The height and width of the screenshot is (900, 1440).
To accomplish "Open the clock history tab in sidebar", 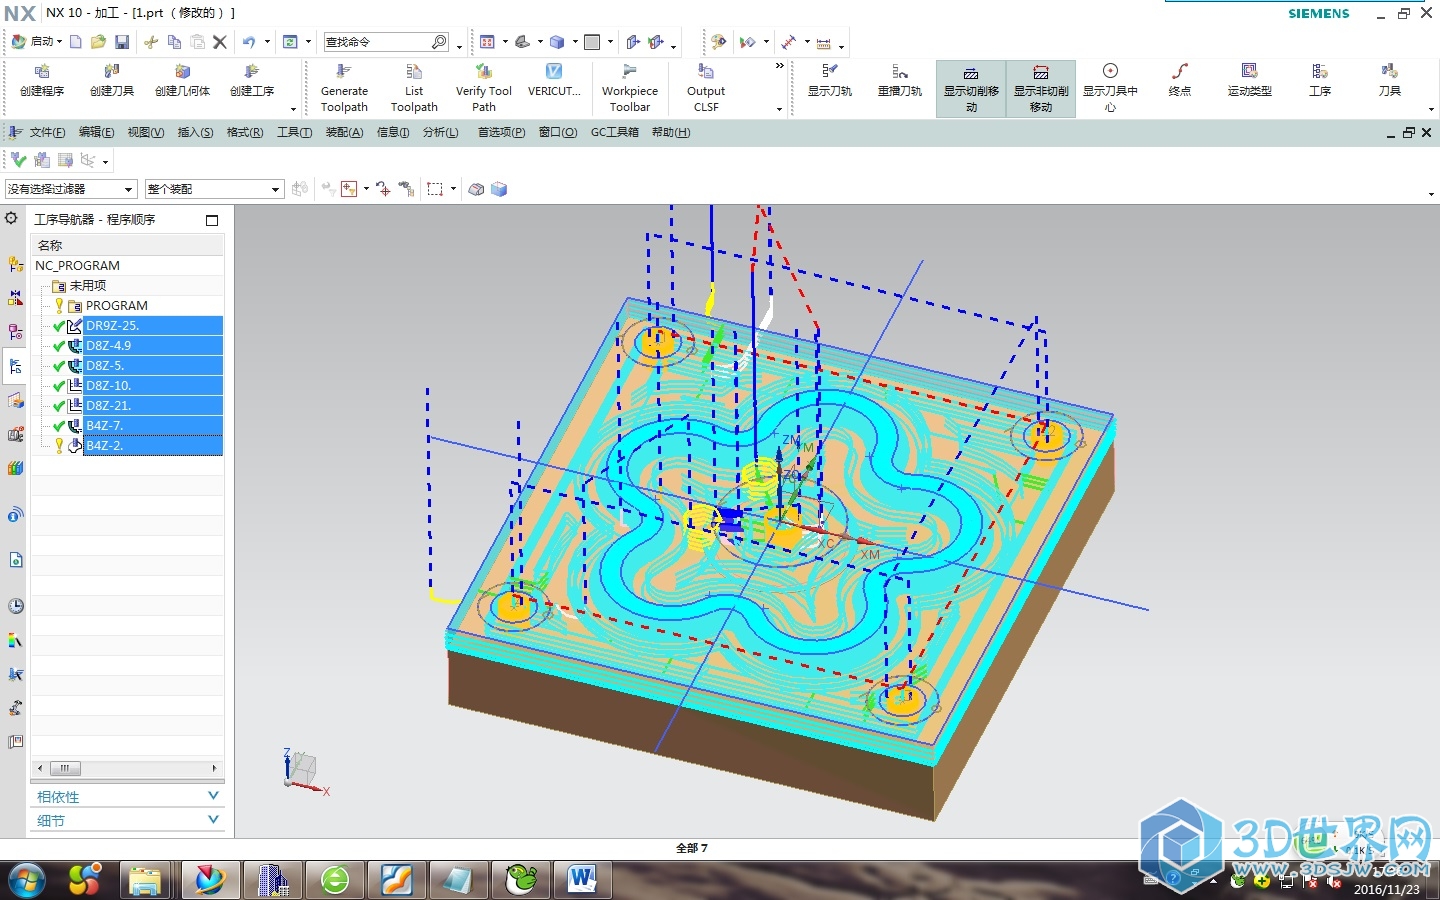I will point(16,606).
